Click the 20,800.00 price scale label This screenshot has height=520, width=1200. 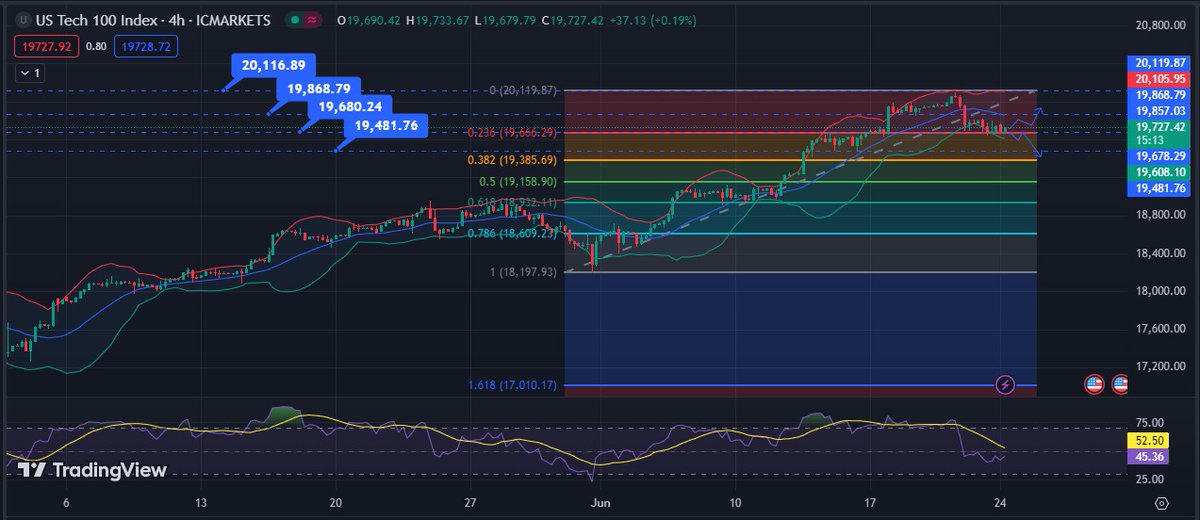(x=1162, y=25)
